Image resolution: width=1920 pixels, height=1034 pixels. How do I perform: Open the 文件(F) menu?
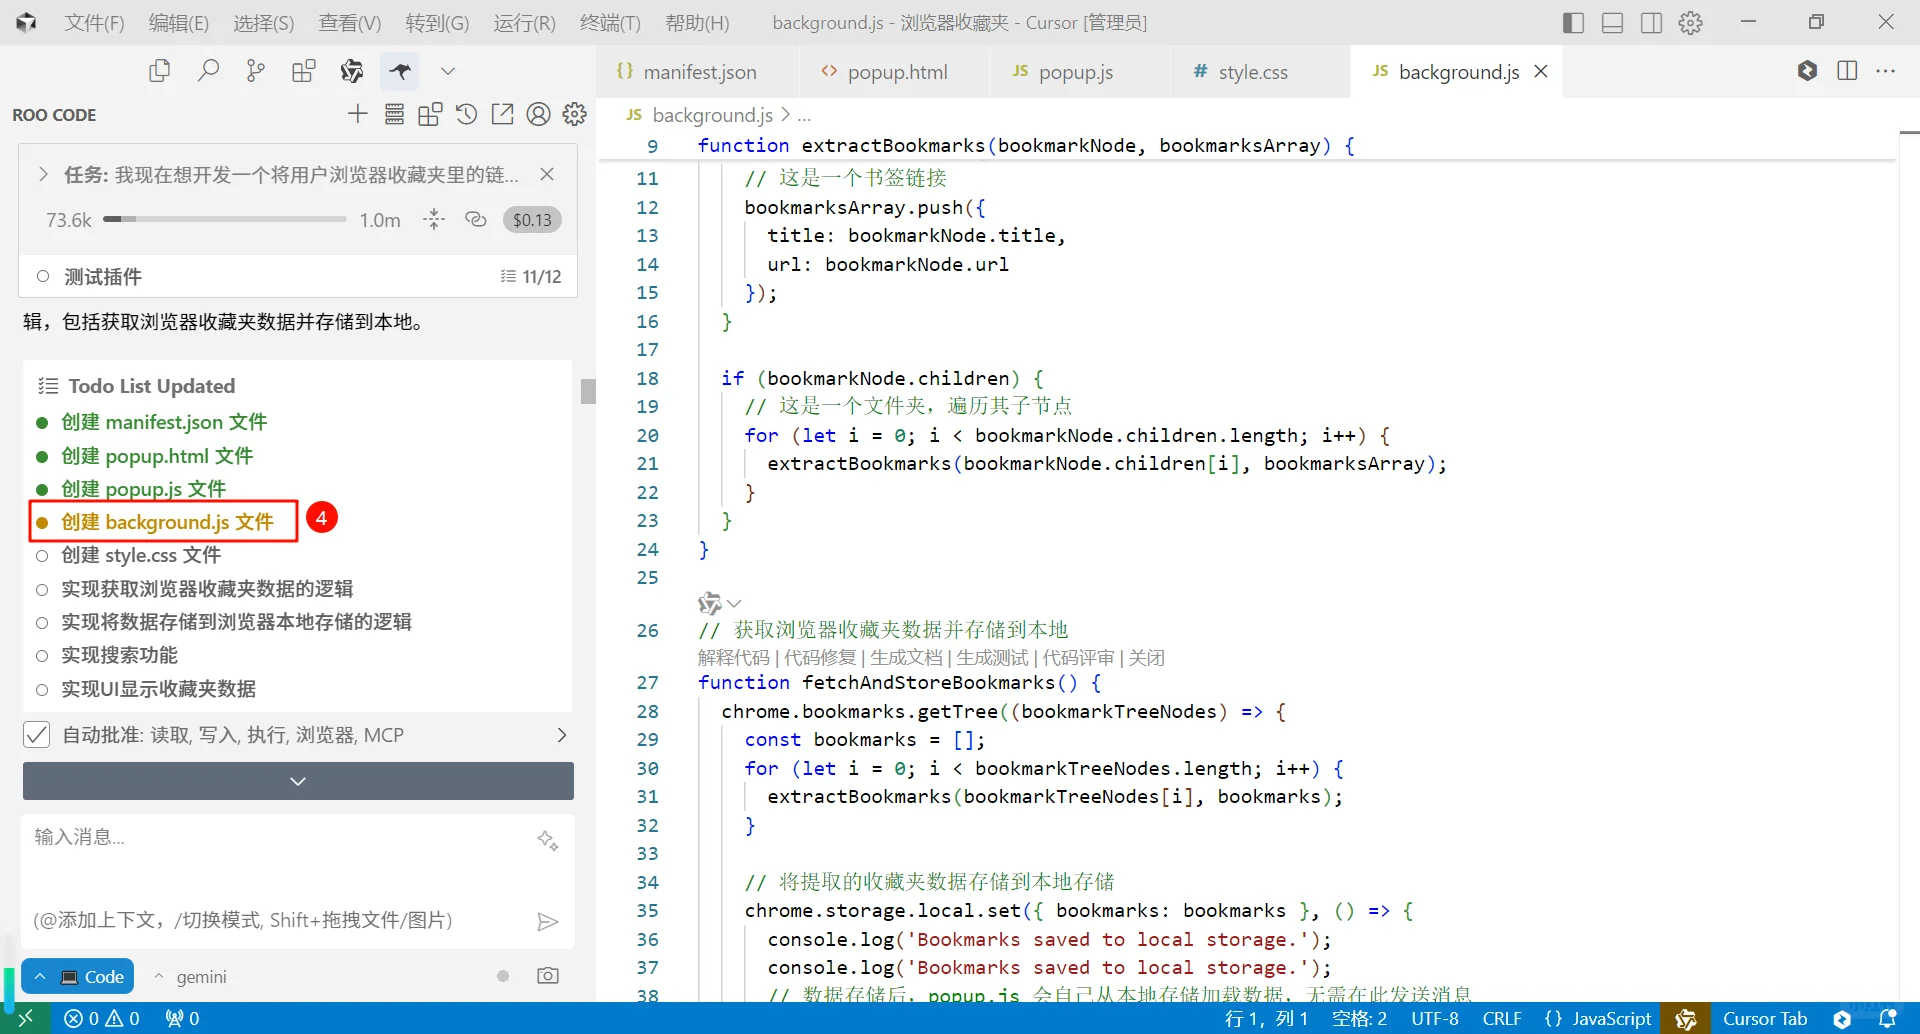94,22
